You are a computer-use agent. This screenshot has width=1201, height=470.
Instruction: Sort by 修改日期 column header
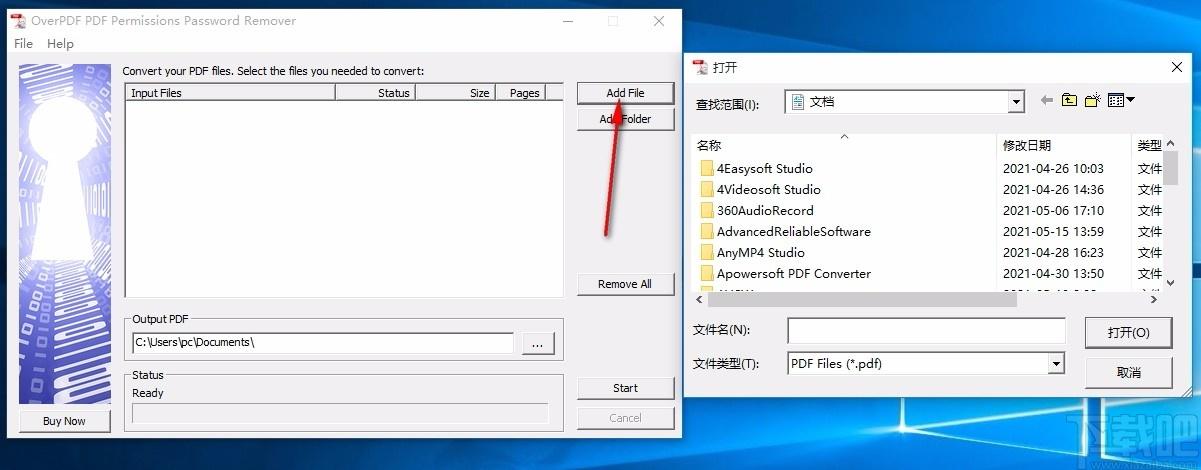pyautogui.click(x=1064, y=146)
